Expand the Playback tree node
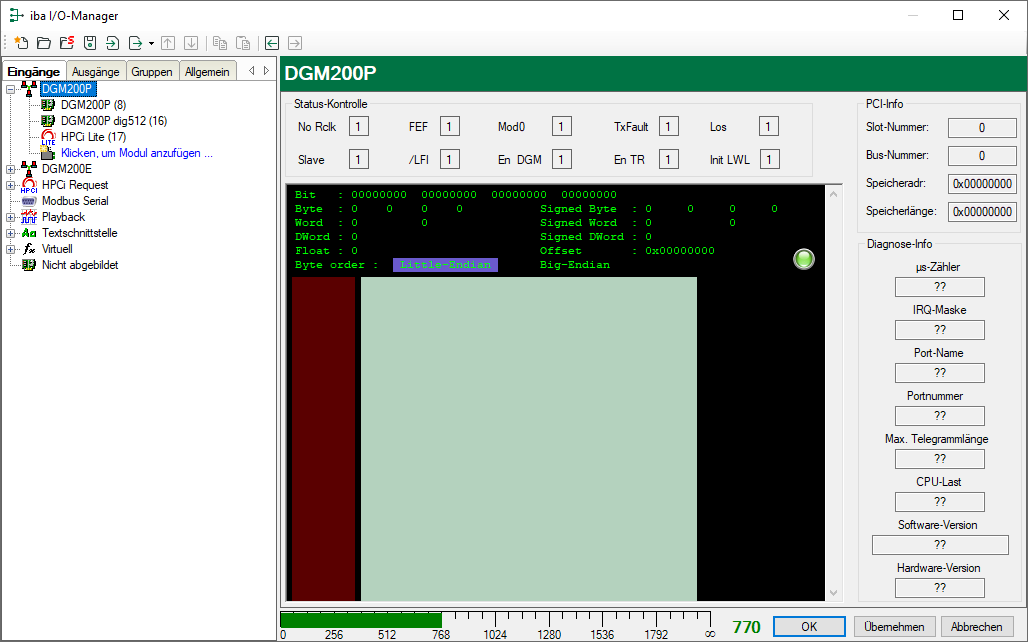 11,217
